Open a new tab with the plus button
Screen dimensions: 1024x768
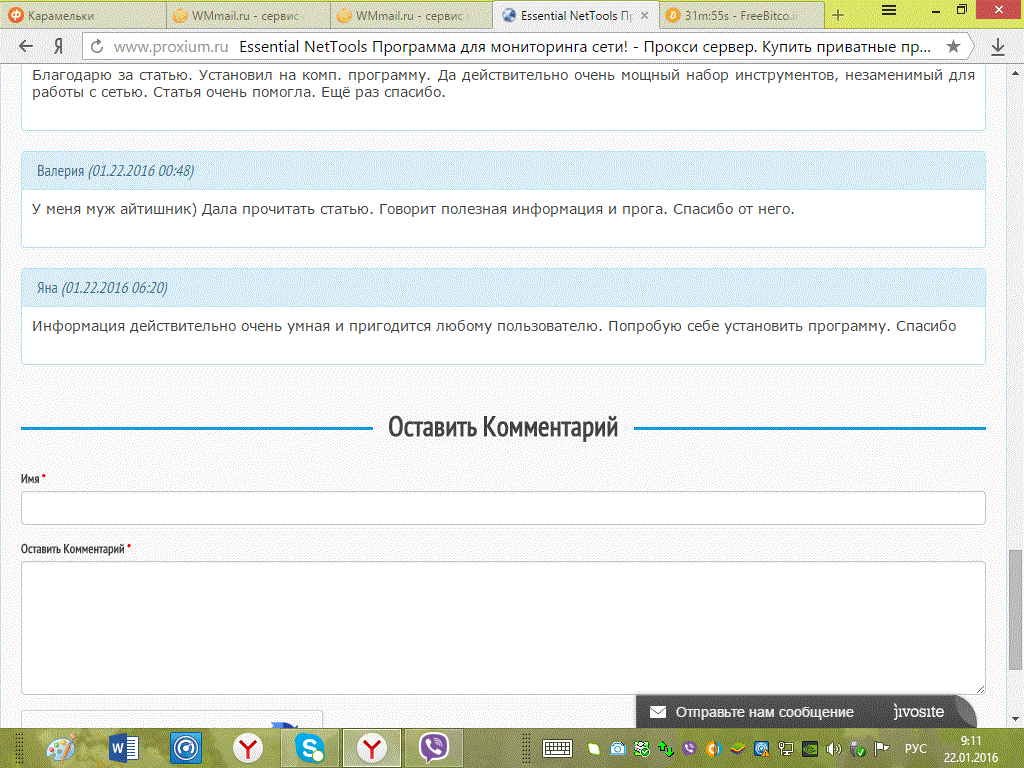(x=838, y=15)
